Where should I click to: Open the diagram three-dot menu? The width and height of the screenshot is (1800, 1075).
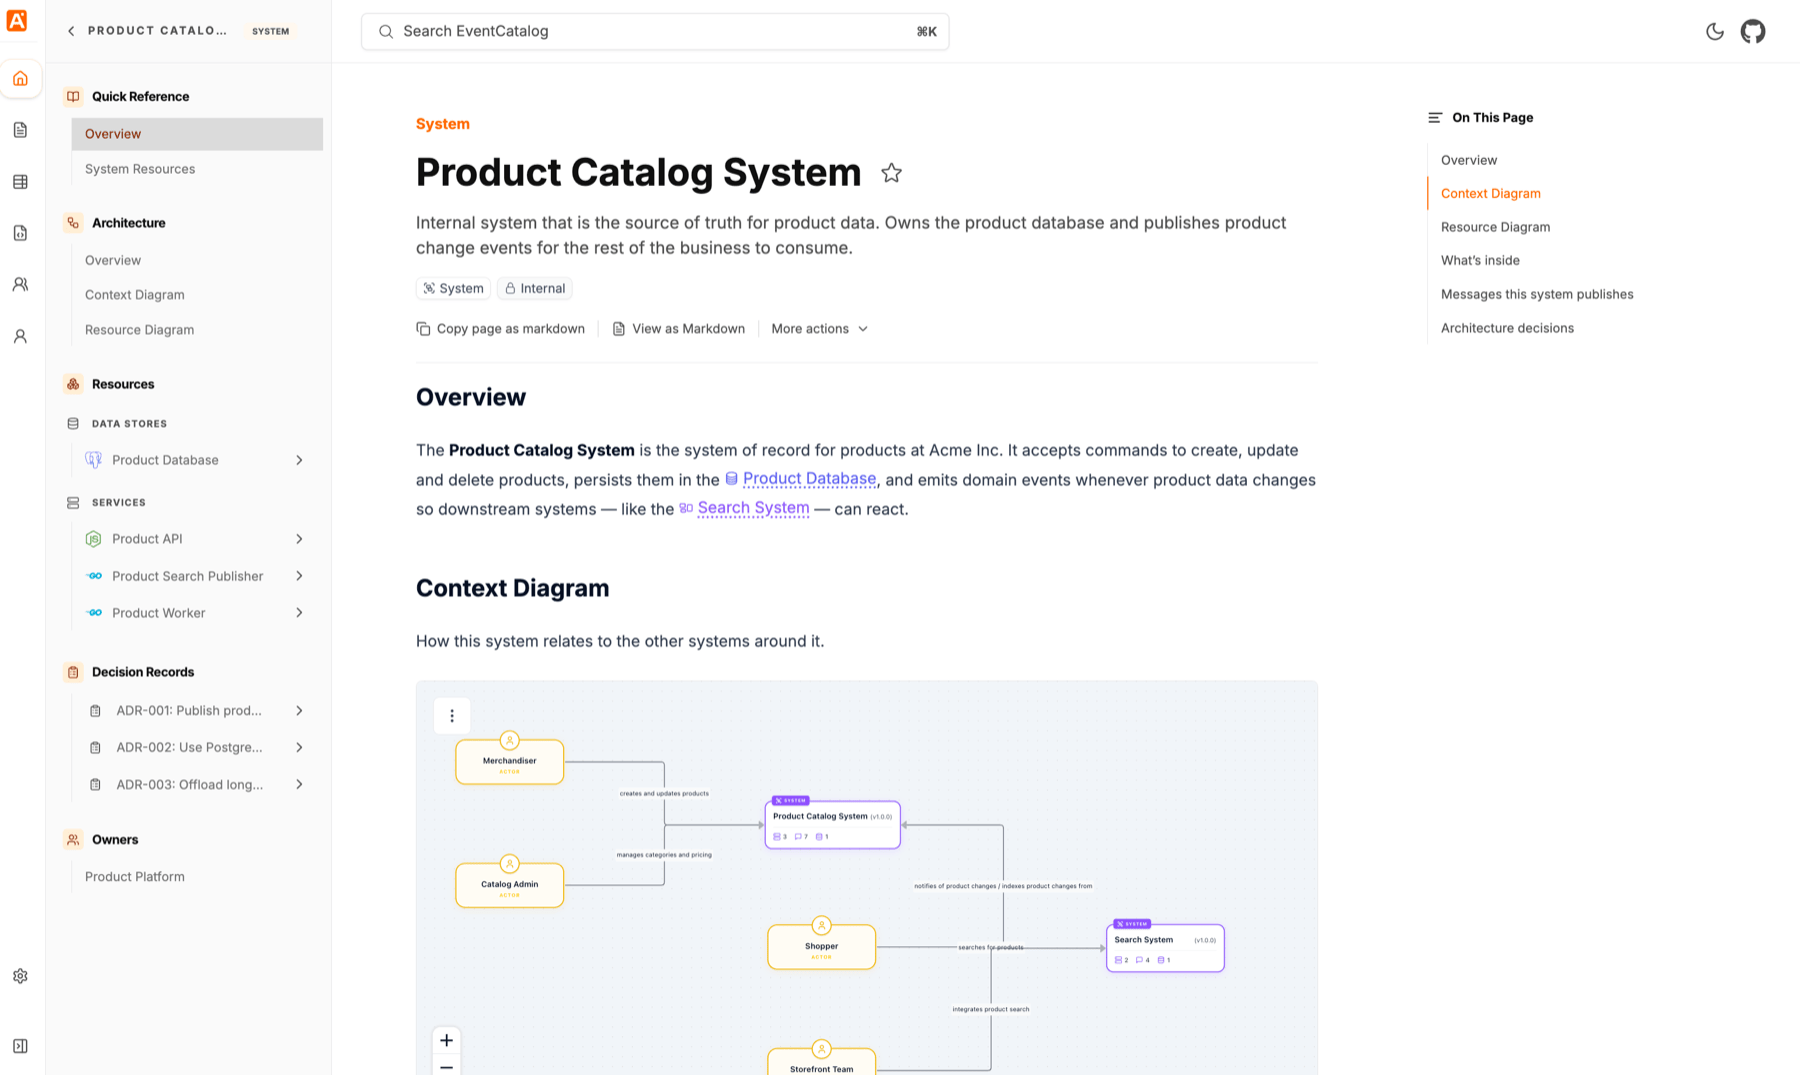click(452, 716)
